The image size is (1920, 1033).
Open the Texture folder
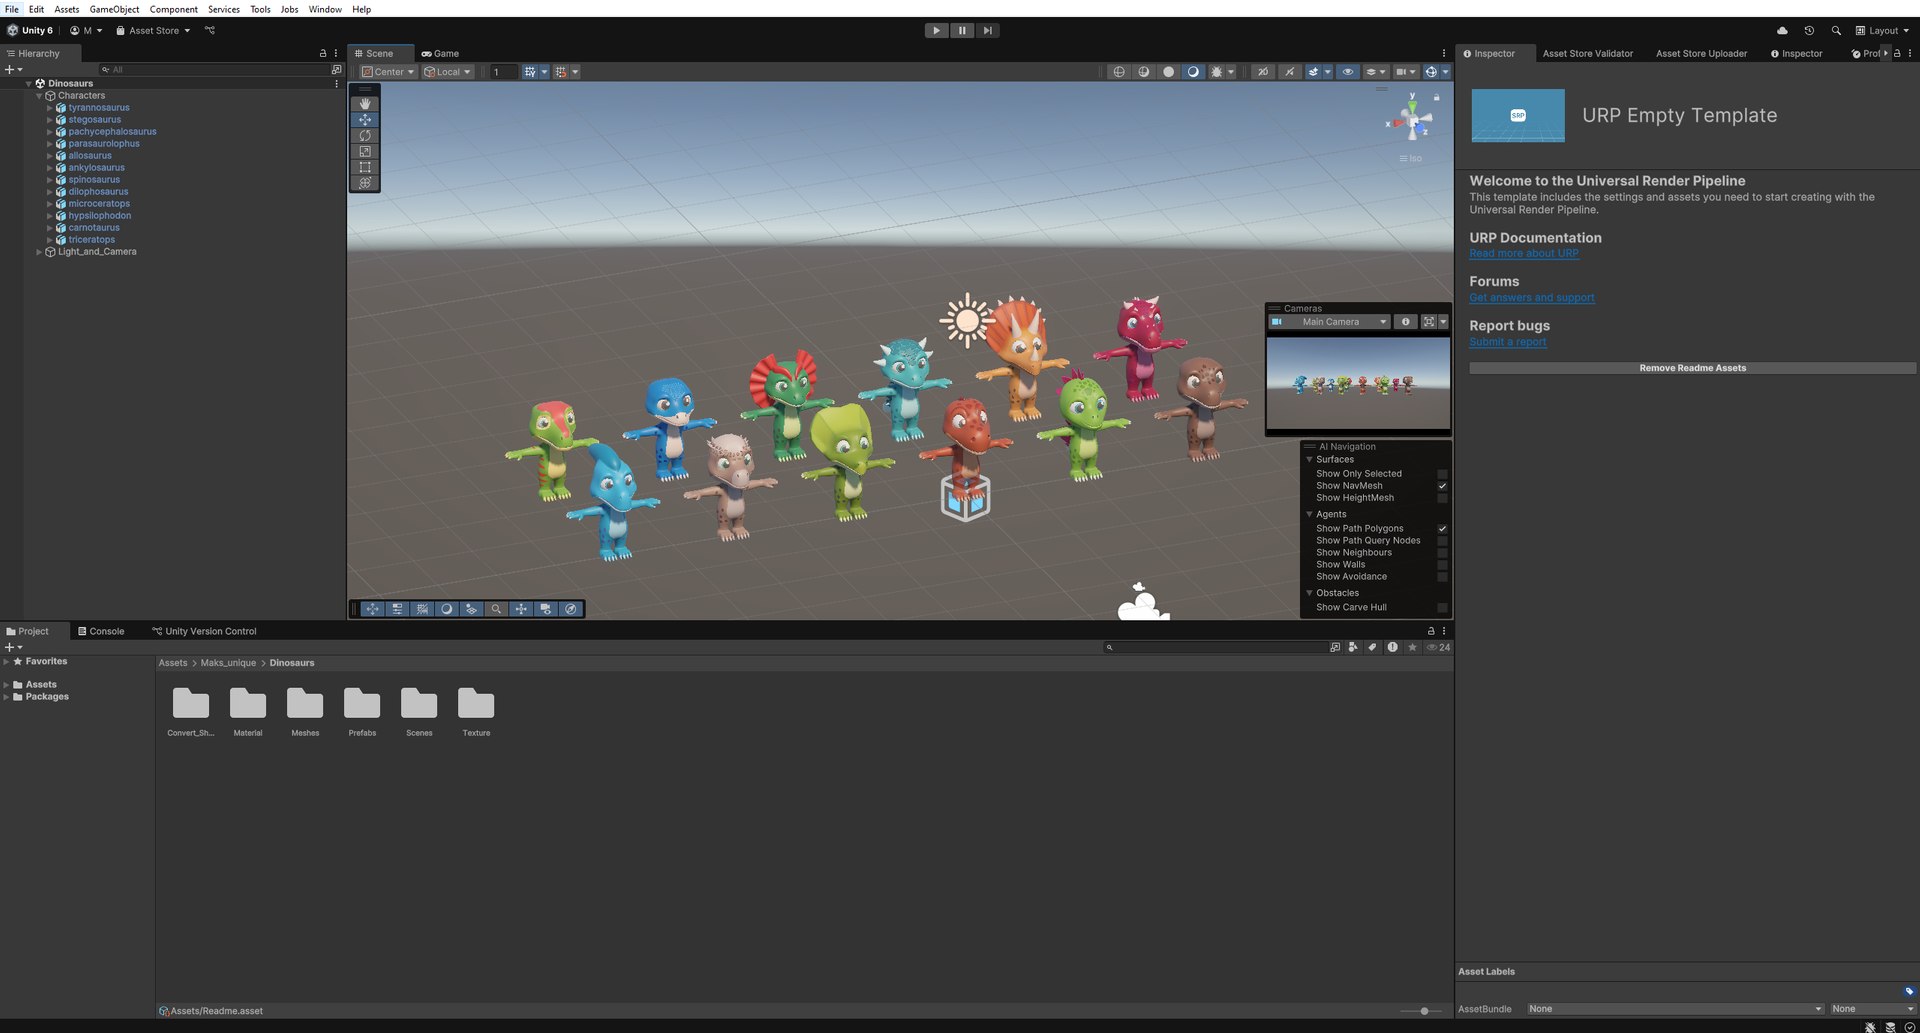pos(476,711)
